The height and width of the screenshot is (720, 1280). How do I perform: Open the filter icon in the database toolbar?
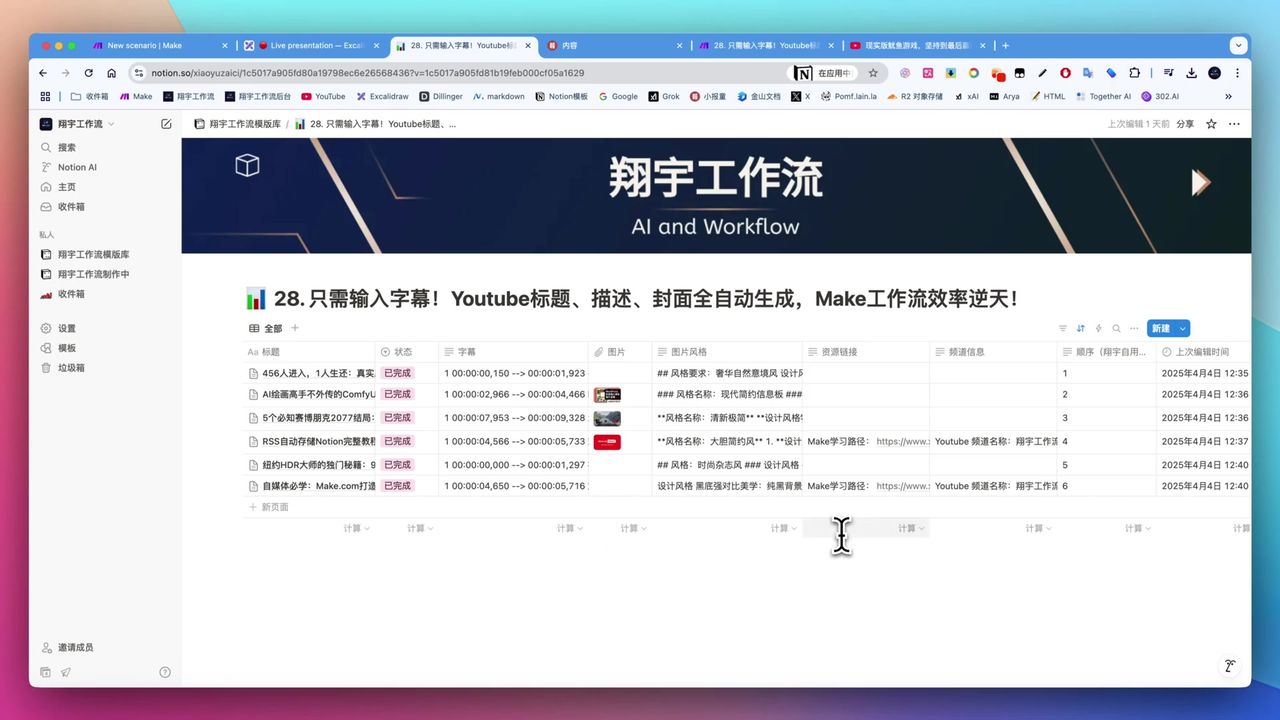point(1062,328)
